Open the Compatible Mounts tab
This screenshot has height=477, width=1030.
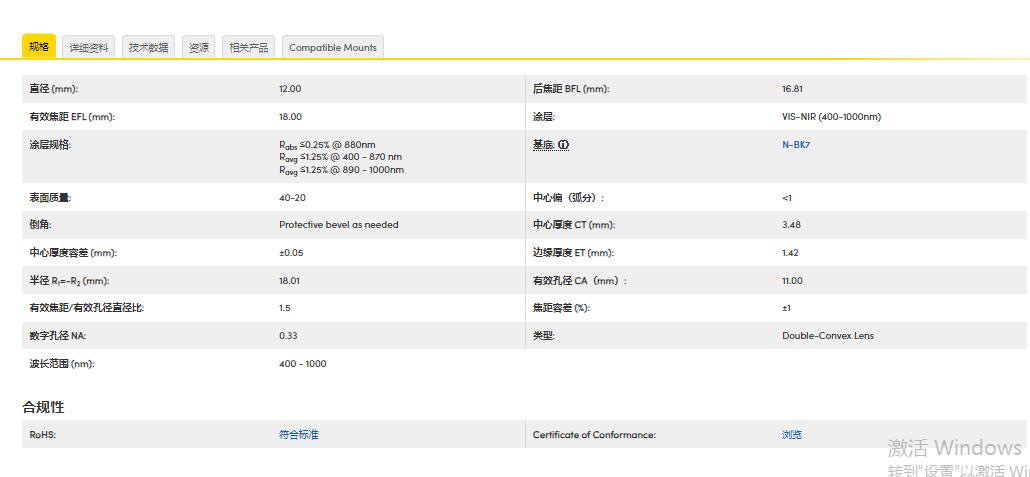[333, 47]
